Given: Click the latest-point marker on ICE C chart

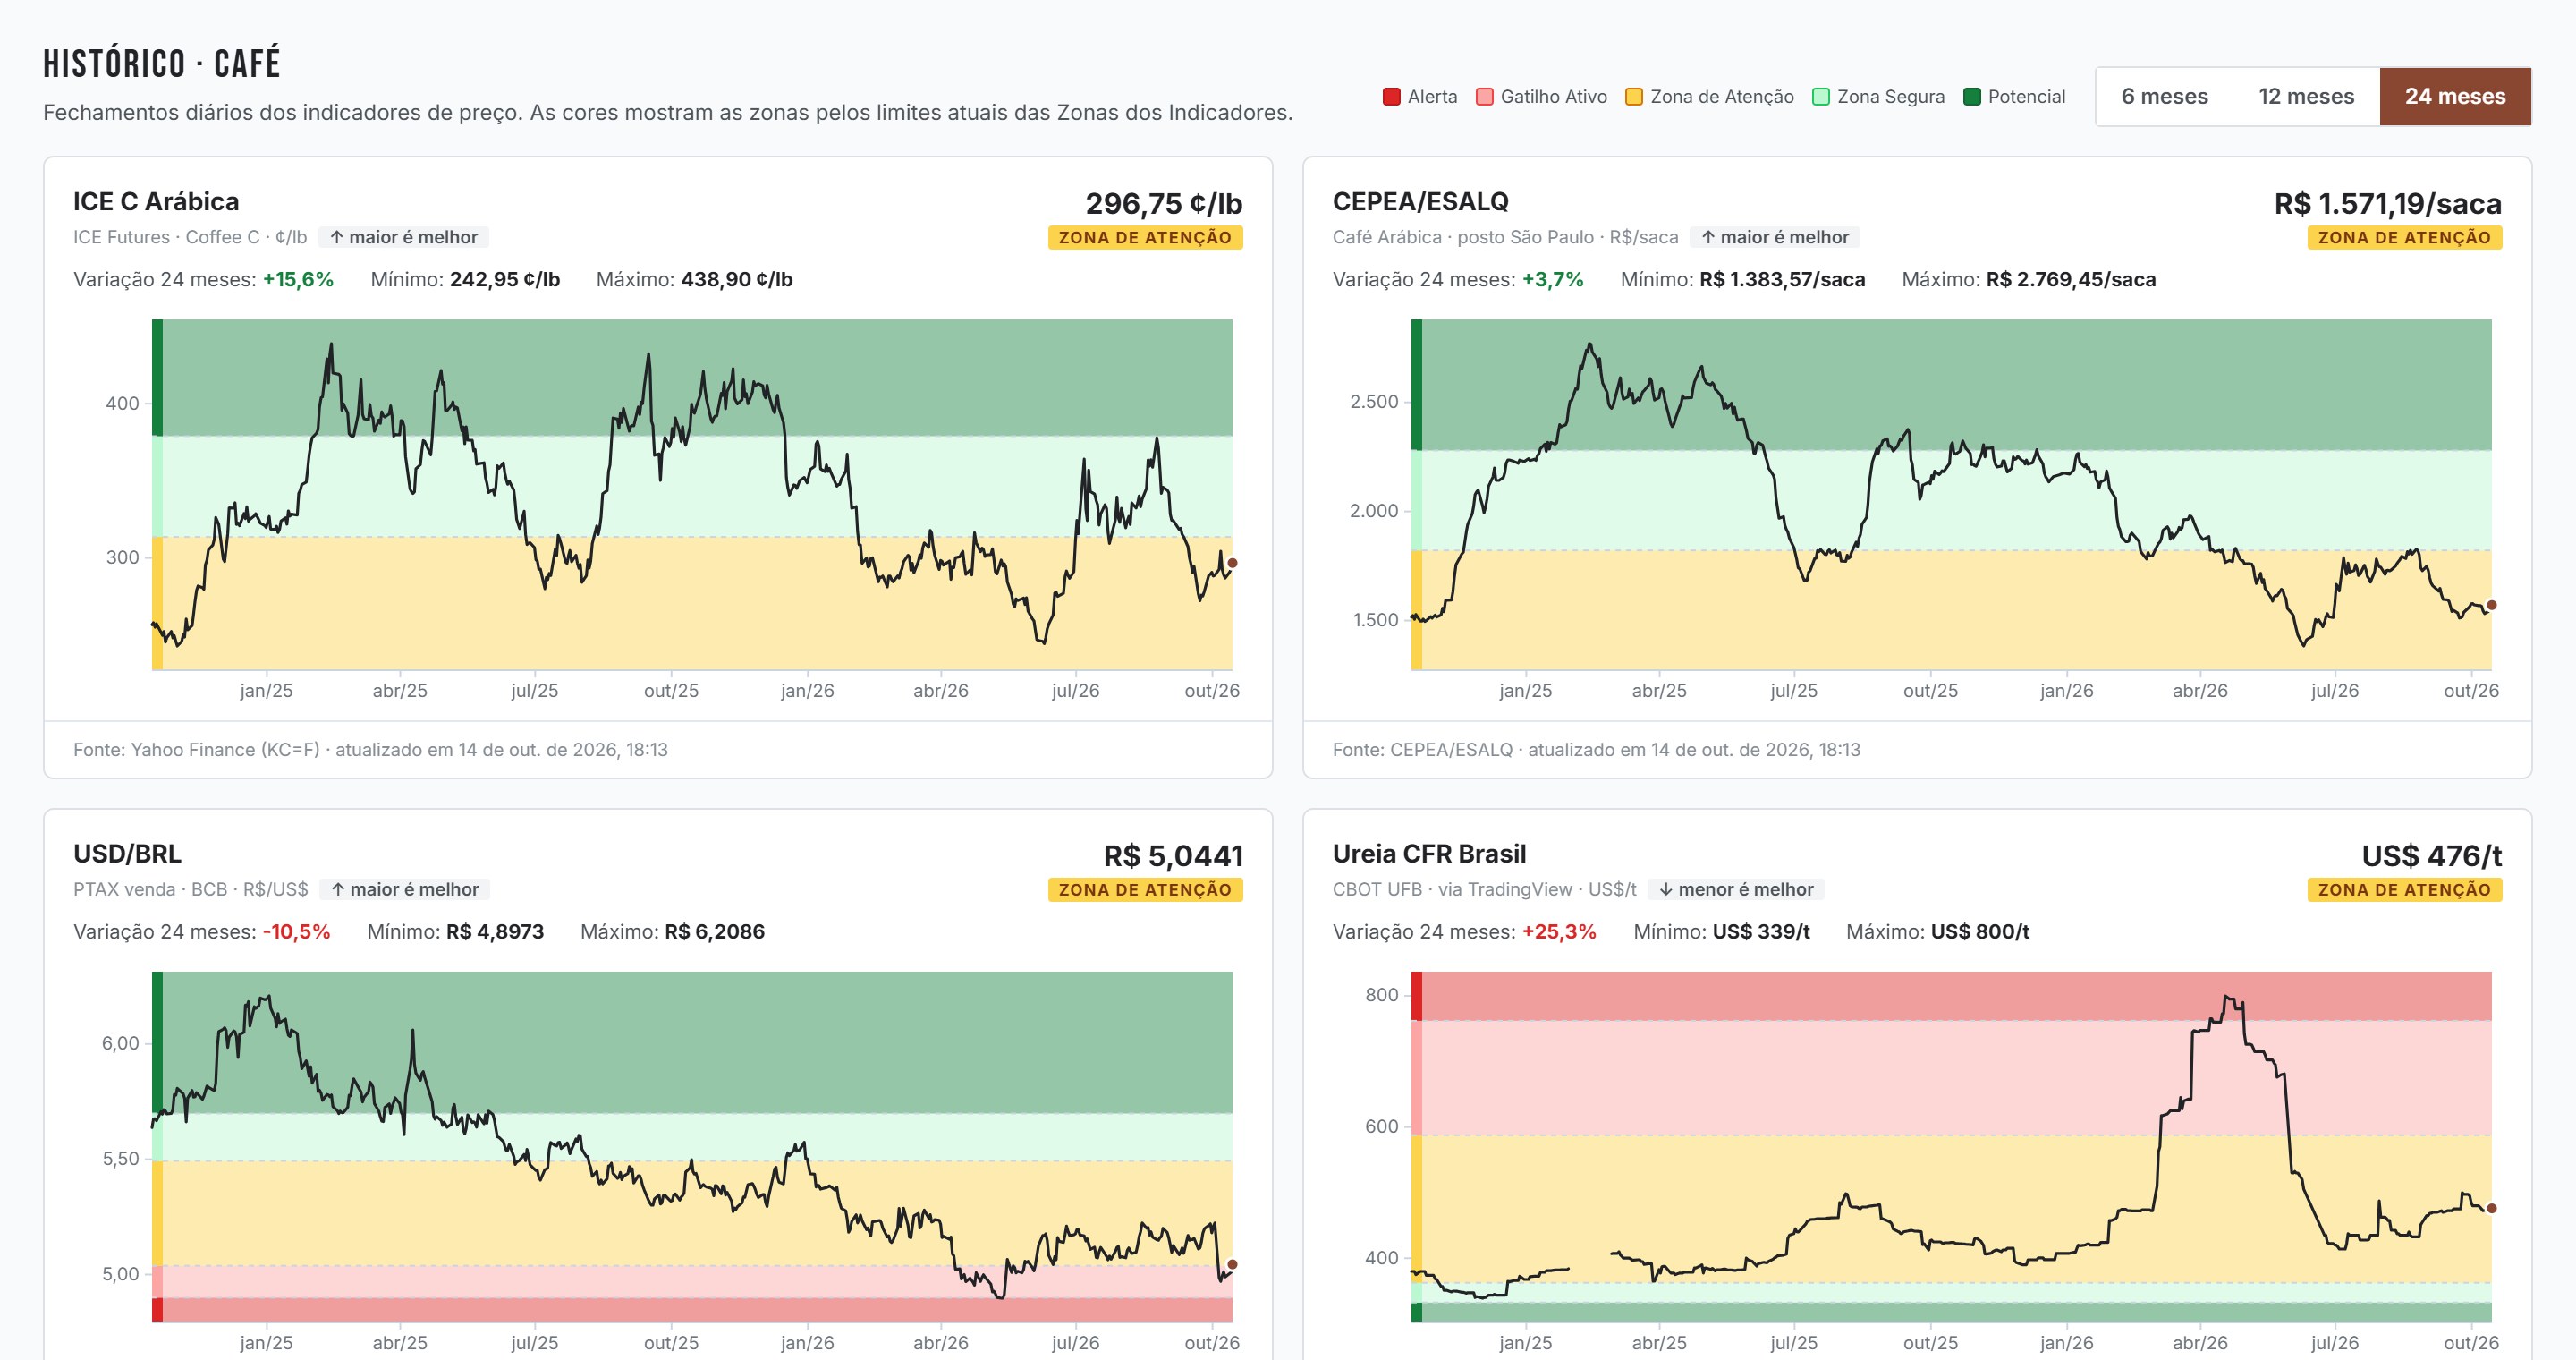Looking at the screenshot, I should (1232, 563).
